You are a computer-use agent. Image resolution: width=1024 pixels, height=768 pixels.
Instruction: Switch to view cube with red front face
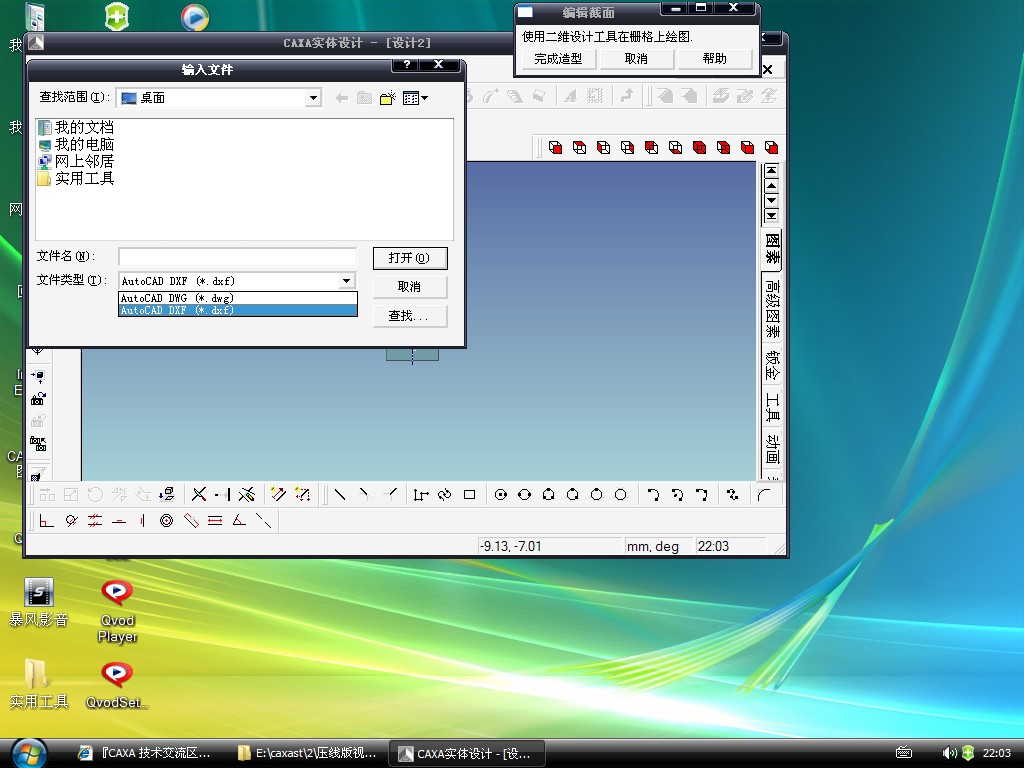pyautogui.click(x=555, y=147)
